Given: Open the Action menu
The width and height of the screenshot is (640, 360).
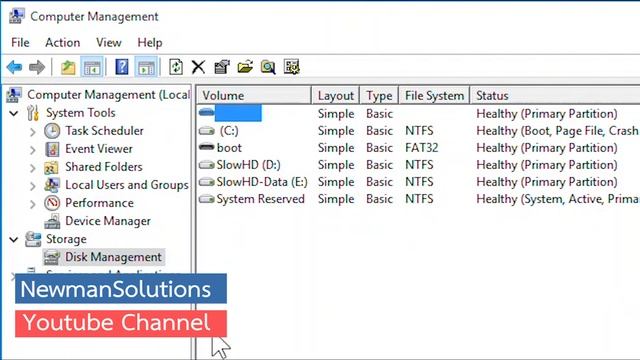Looking at the screenshot, I should pyautogui.click(x=62, y=42).
